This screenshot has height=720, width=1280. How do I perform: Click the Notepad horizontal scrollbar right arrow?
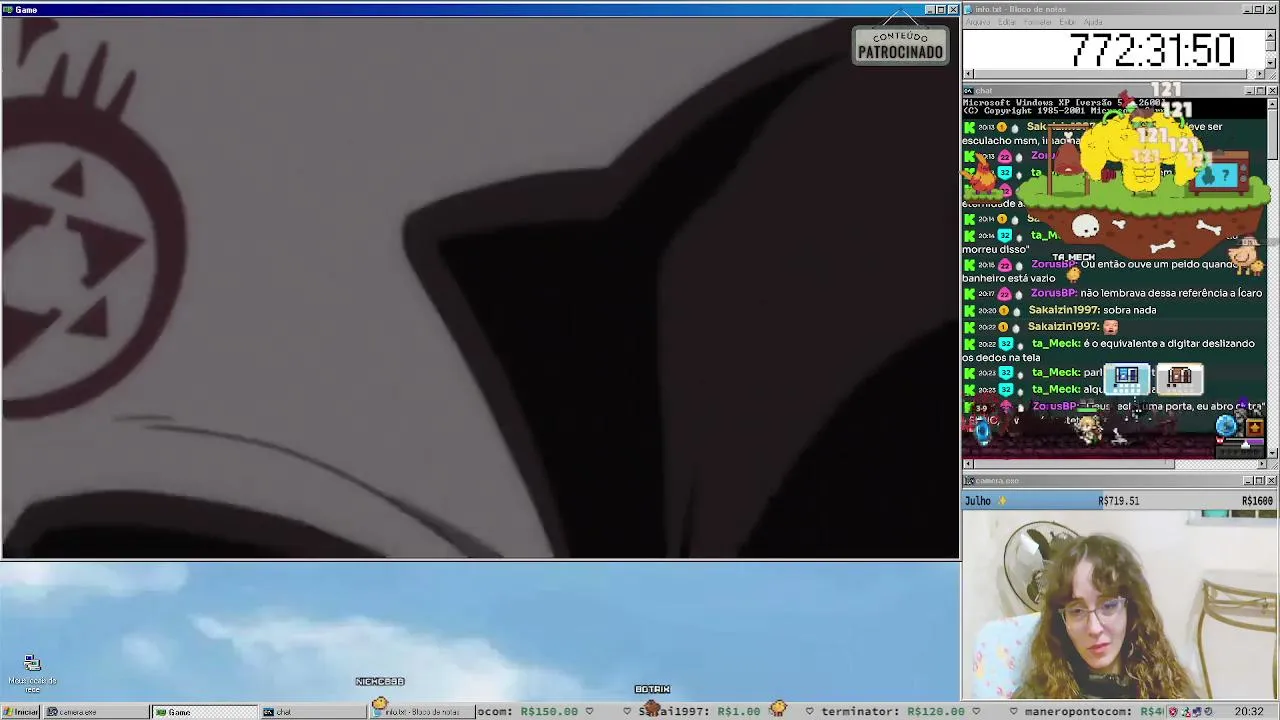coord(1260,74)
